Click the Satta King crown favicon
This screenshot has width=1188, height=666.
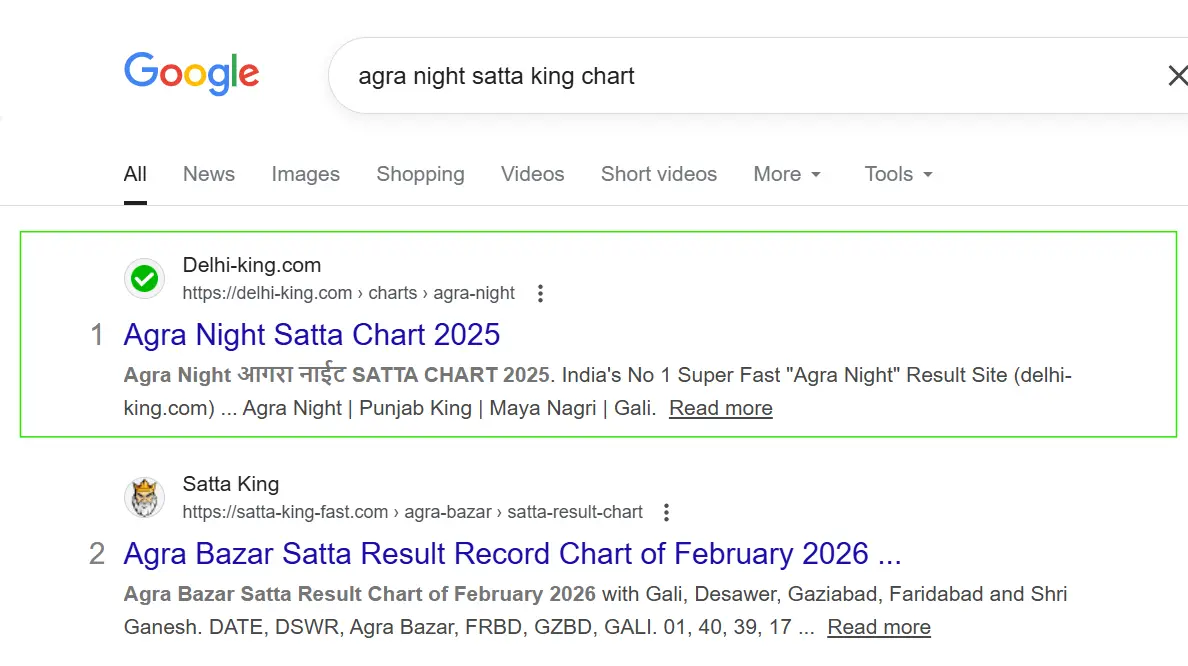click(x=145, y=498)
